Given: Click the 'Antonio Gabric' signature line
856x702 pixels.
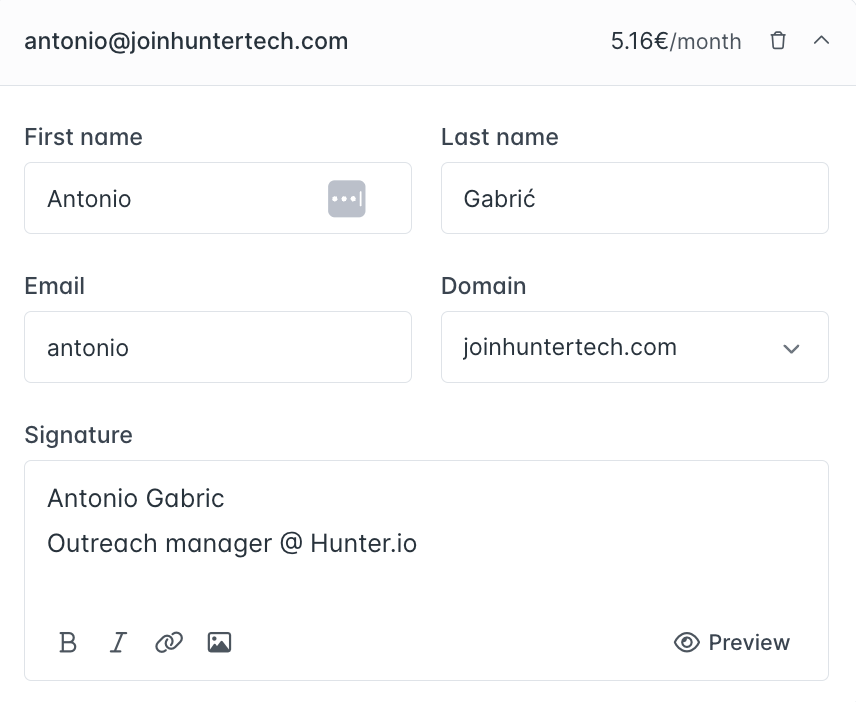Looking at the screenshot, I should [136, 498].
